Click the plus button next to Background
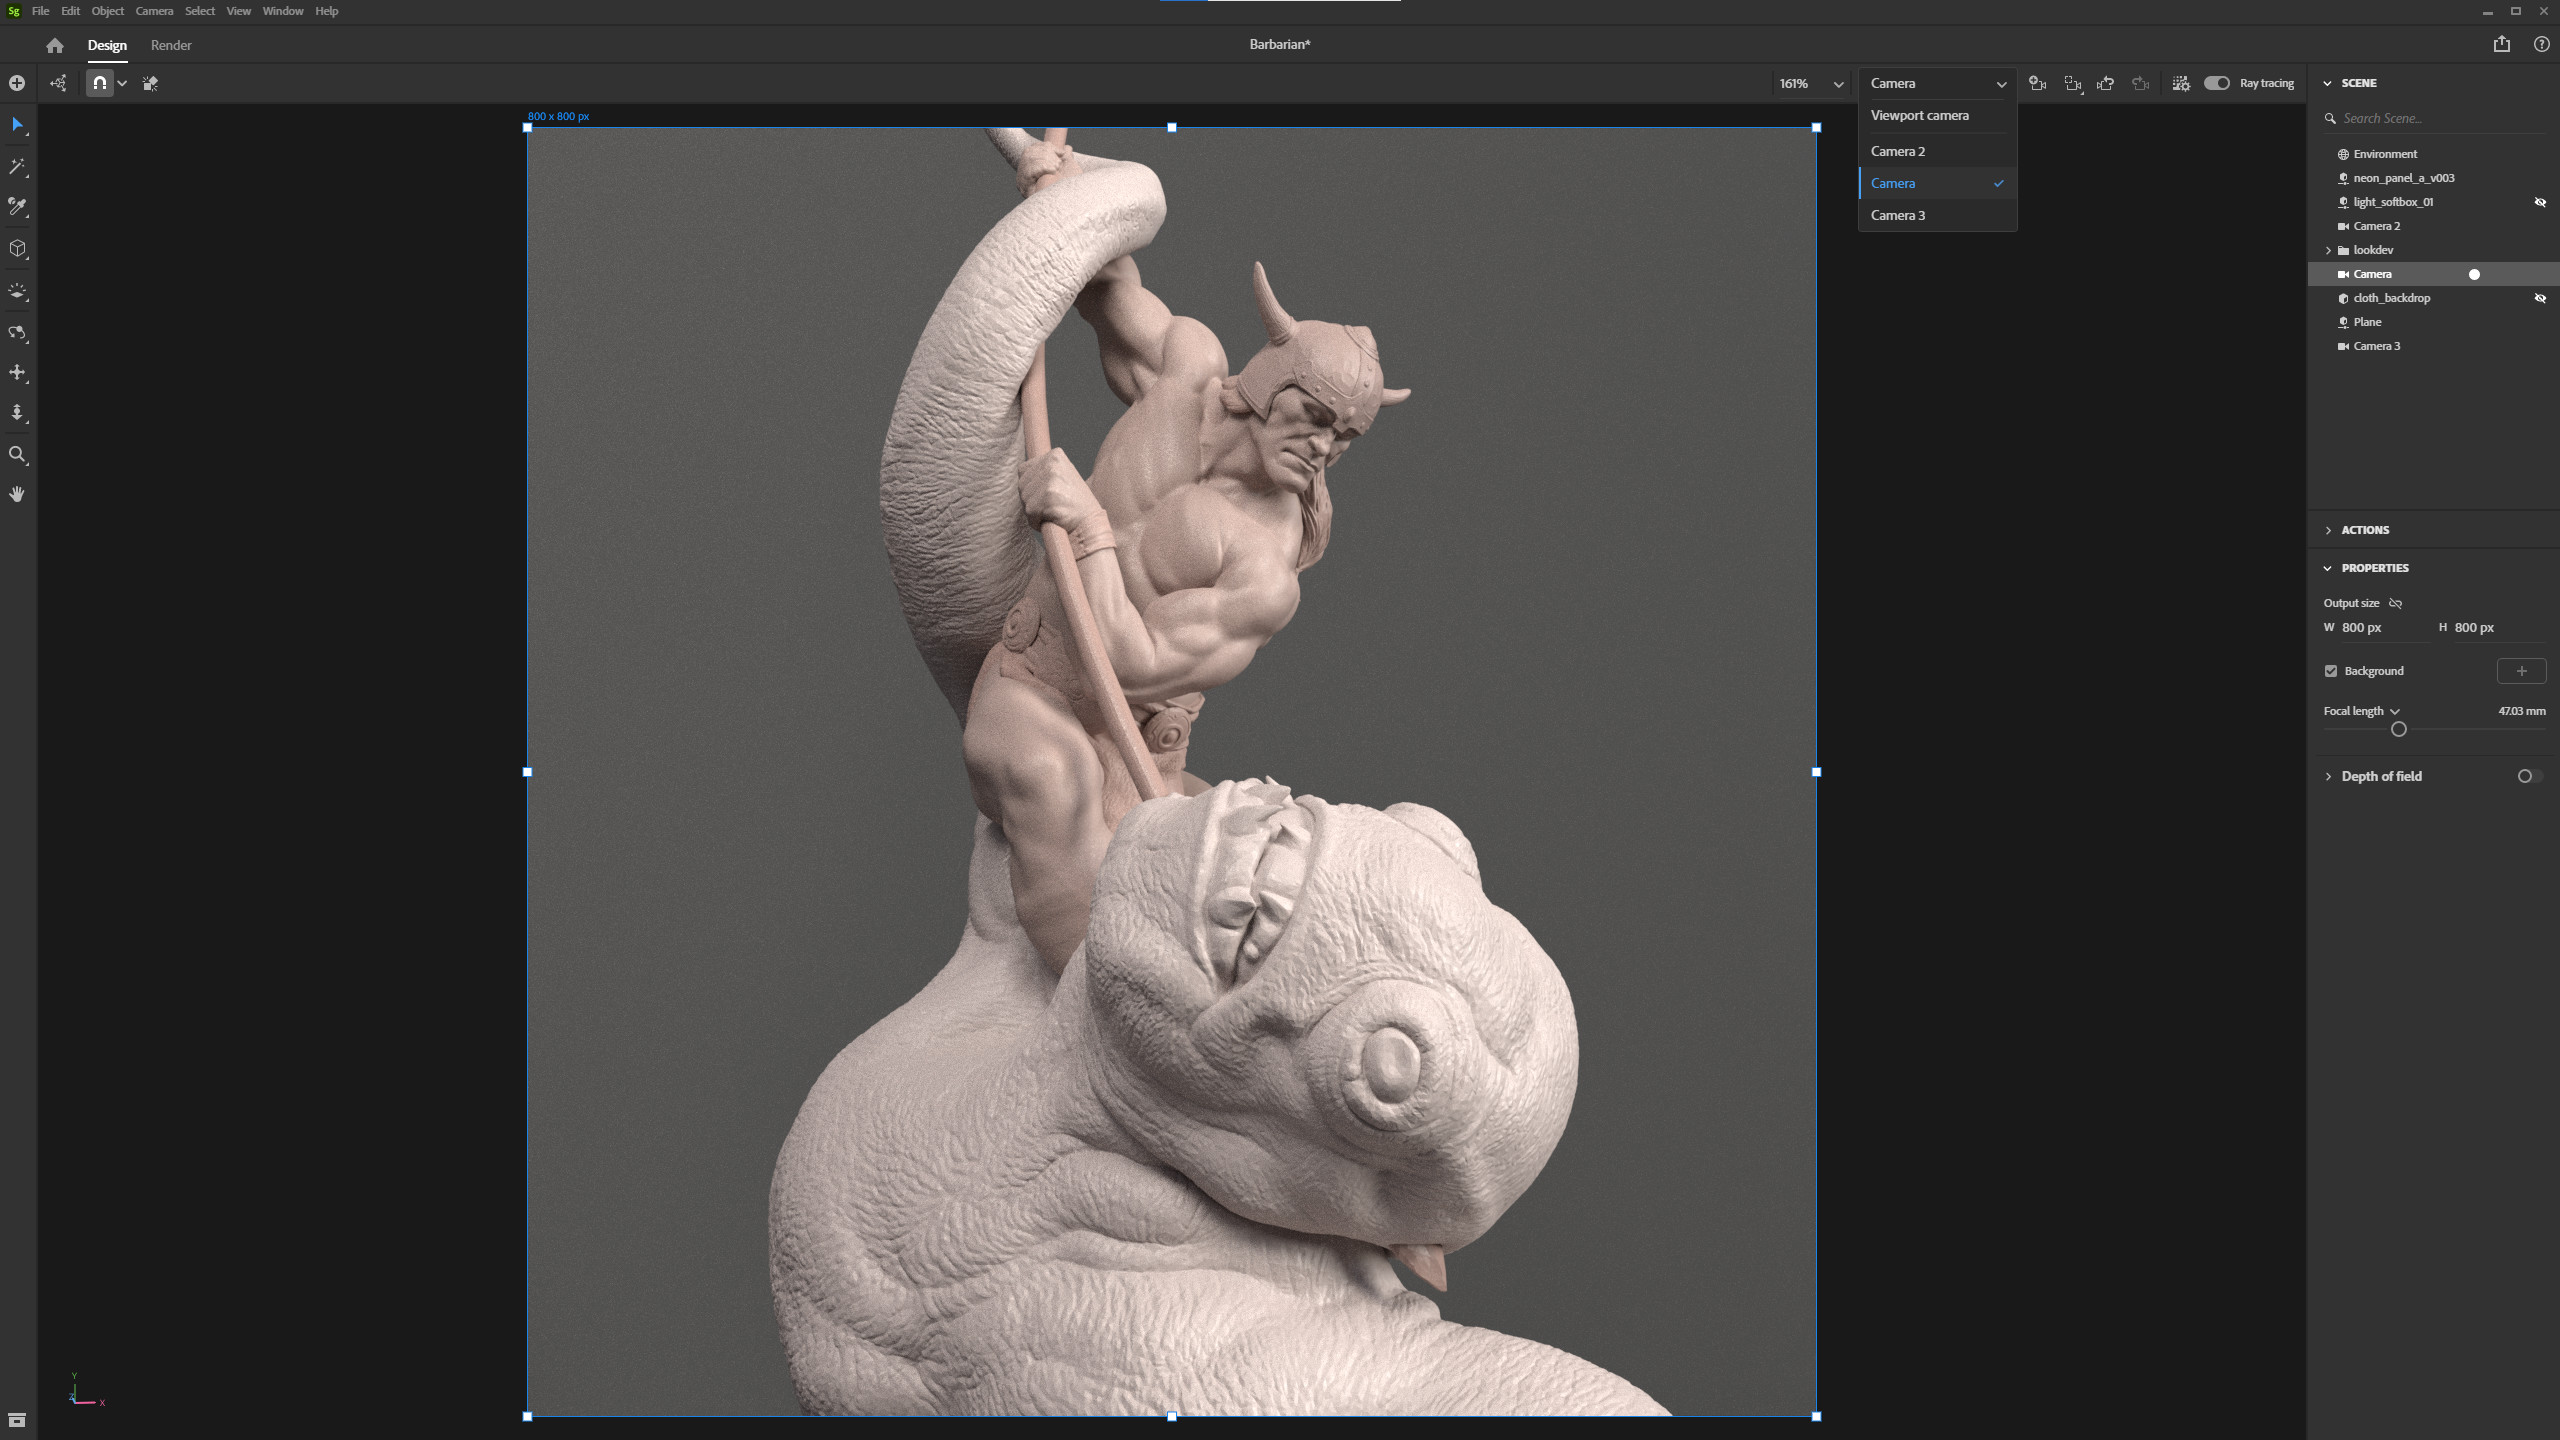2560x1440 pixels. click(x=2523, y=671)
